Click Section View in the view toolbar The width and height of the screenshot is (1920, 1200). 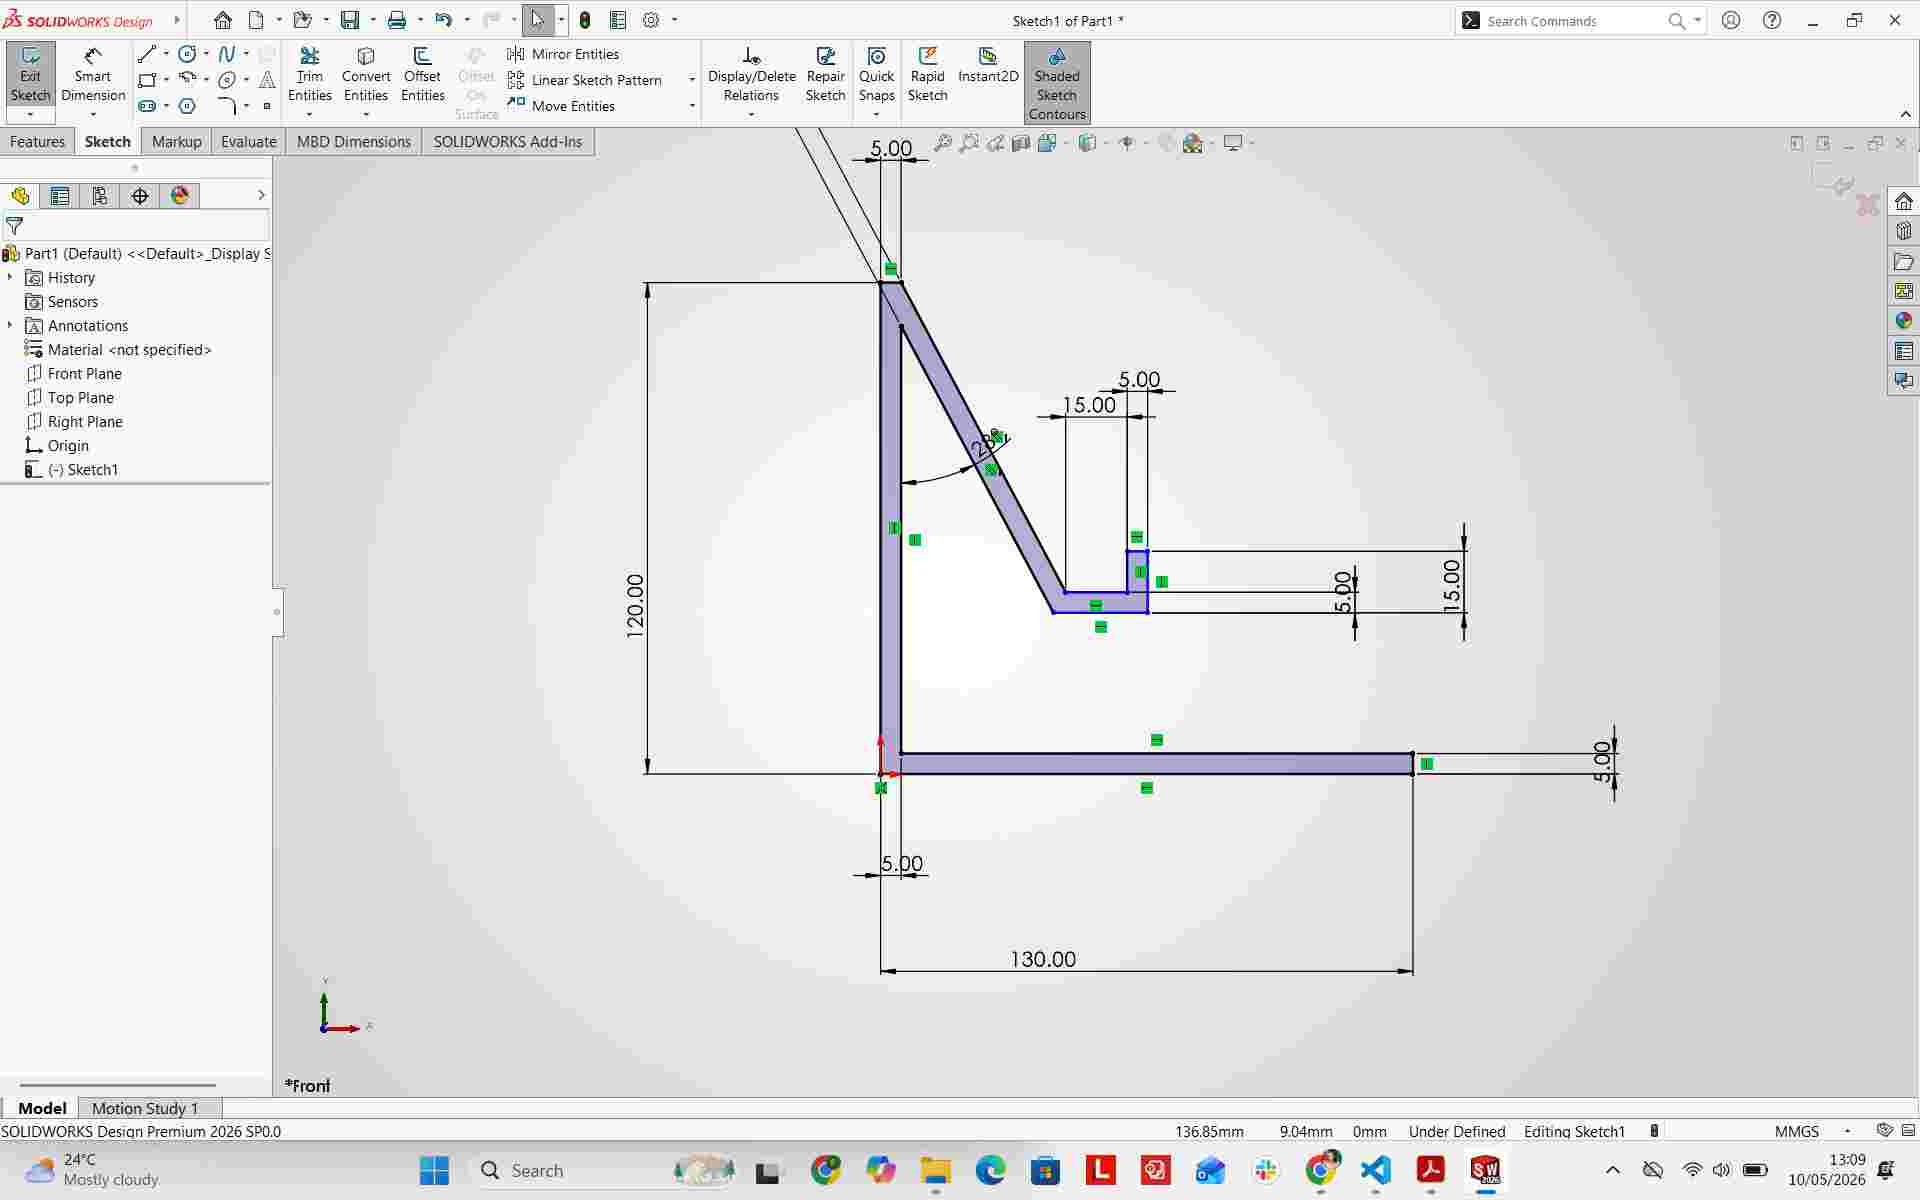[x=1020, y=143]
